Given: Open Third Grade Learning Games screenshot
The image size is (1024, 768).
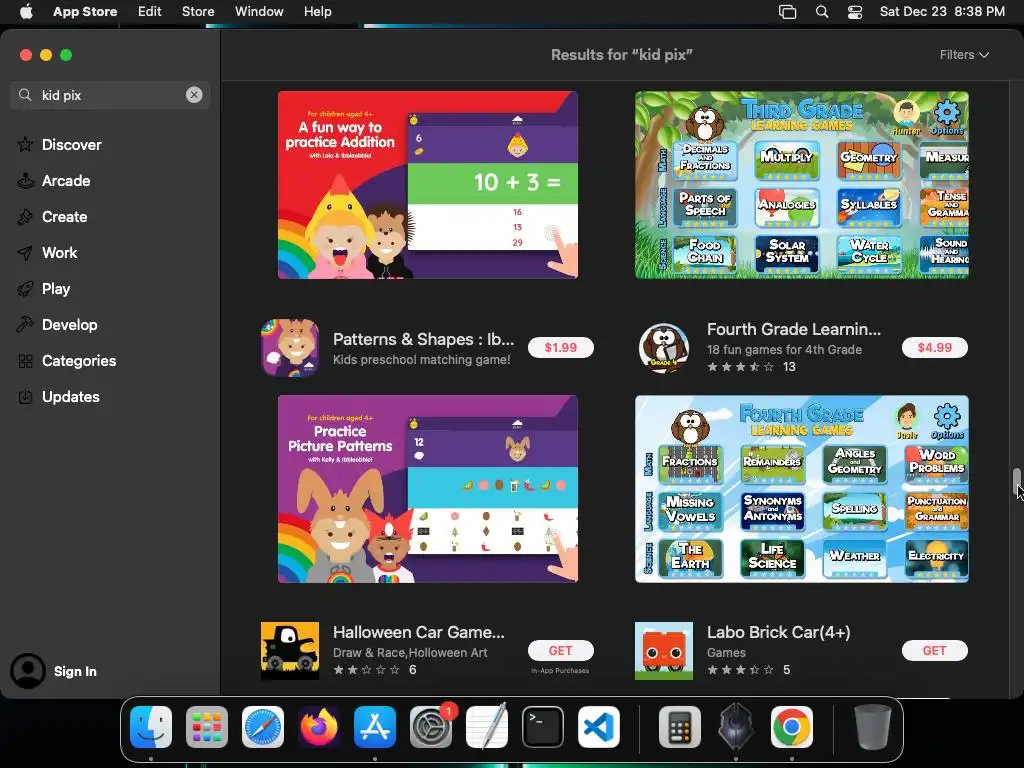Looking at the screenshot, I should point(801,185).
